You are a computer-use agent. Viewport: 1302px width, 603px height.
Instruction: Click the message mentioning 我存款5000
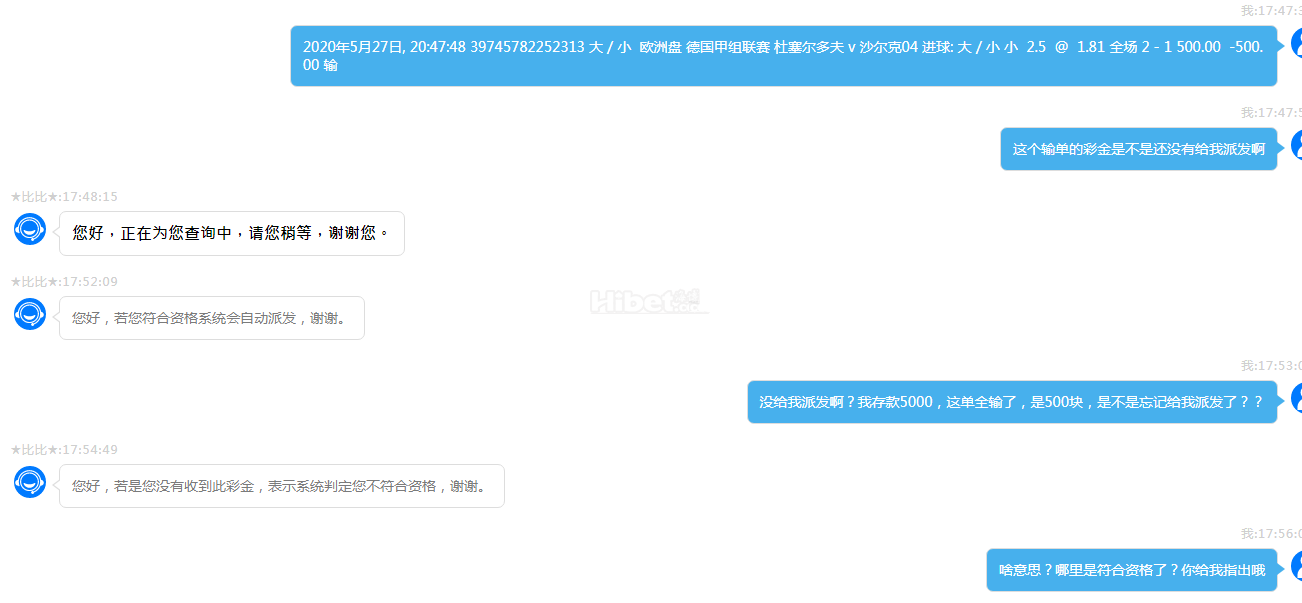1012,402
